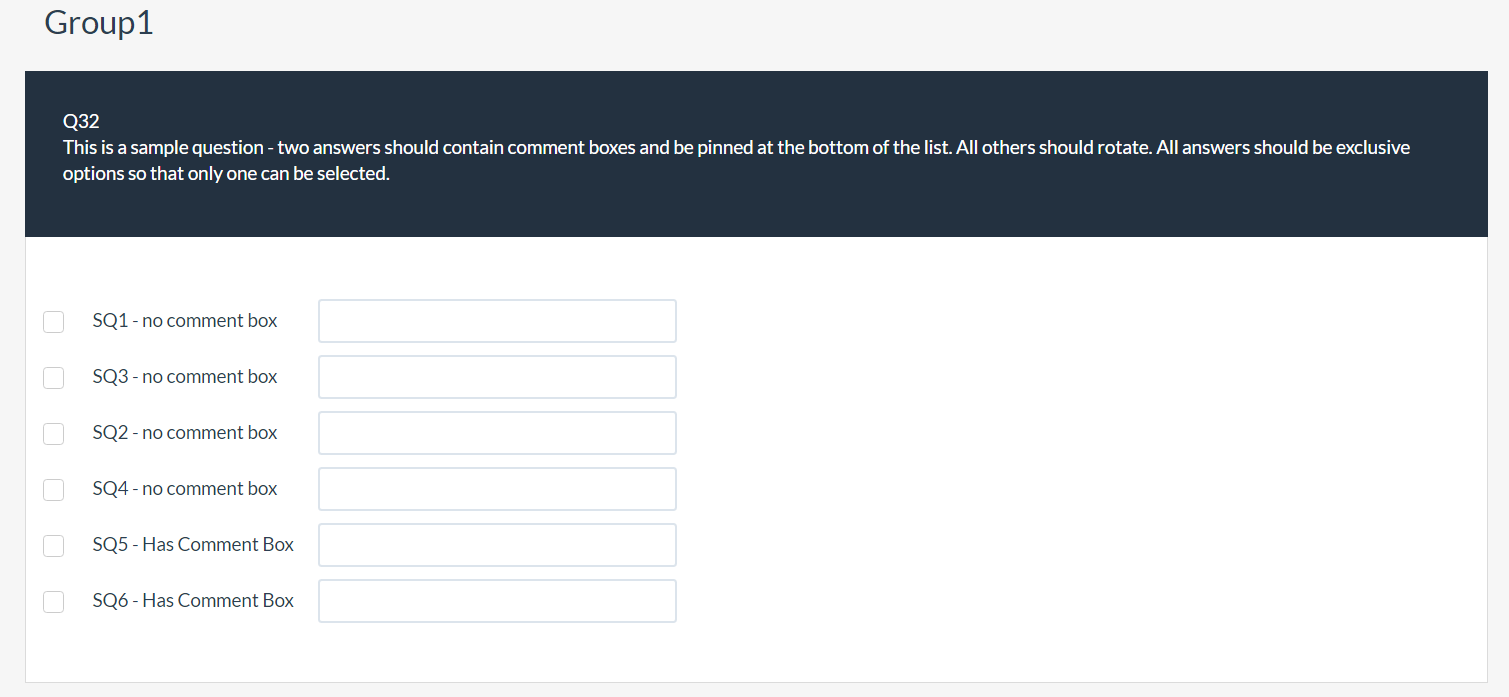Focus the text field beside SQ3
Image resolution: width=1509 pixels, height=697 pixels.
coord(497,377)
